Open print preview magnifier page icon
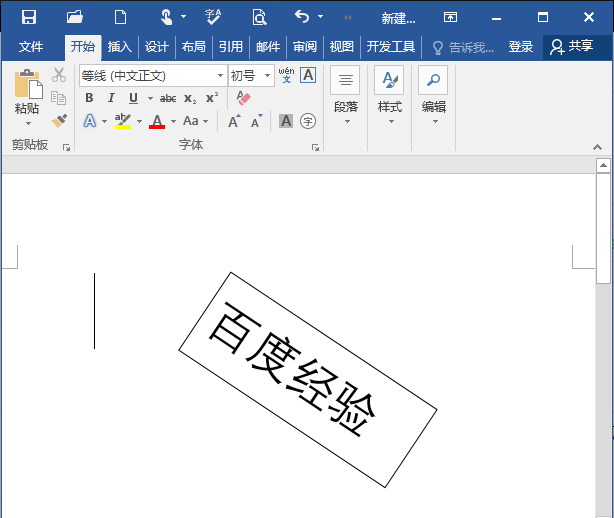 click(259, 17)
